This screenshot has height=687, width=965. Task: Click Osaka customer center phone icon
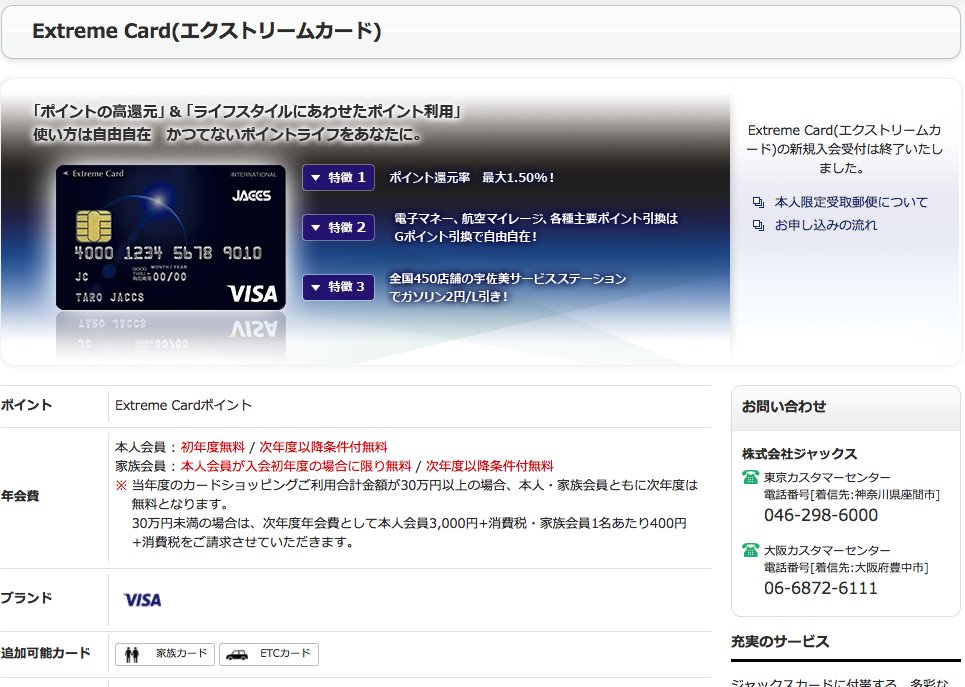(x=750, y=550)
